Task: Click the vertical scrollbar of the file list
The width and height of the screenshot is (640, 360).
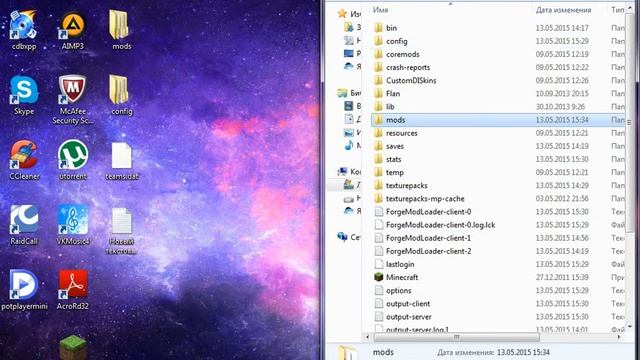Action: click(x=630, y=122)
